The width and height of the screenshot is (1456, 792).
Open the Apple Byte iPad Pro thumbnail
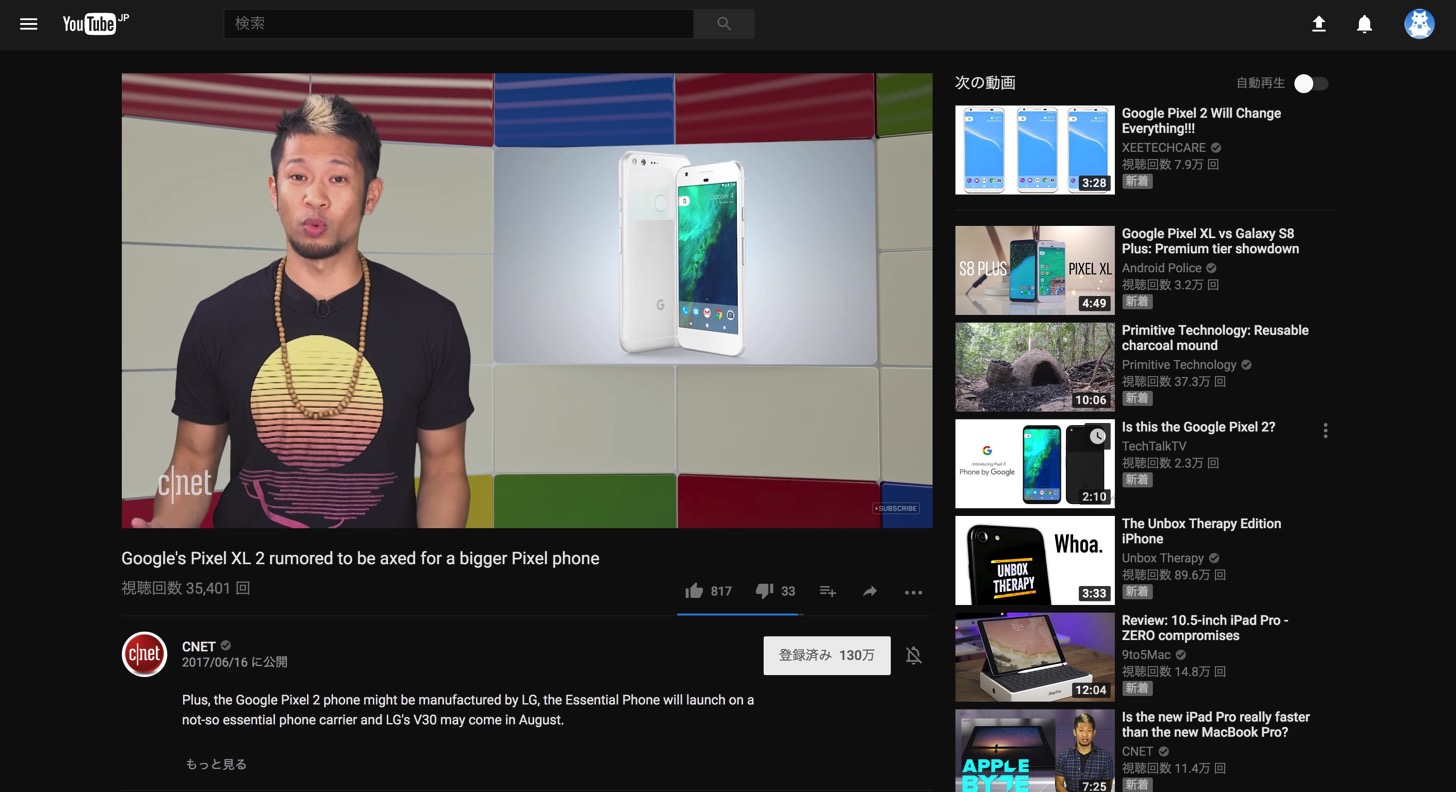(x=1035, y=751)
